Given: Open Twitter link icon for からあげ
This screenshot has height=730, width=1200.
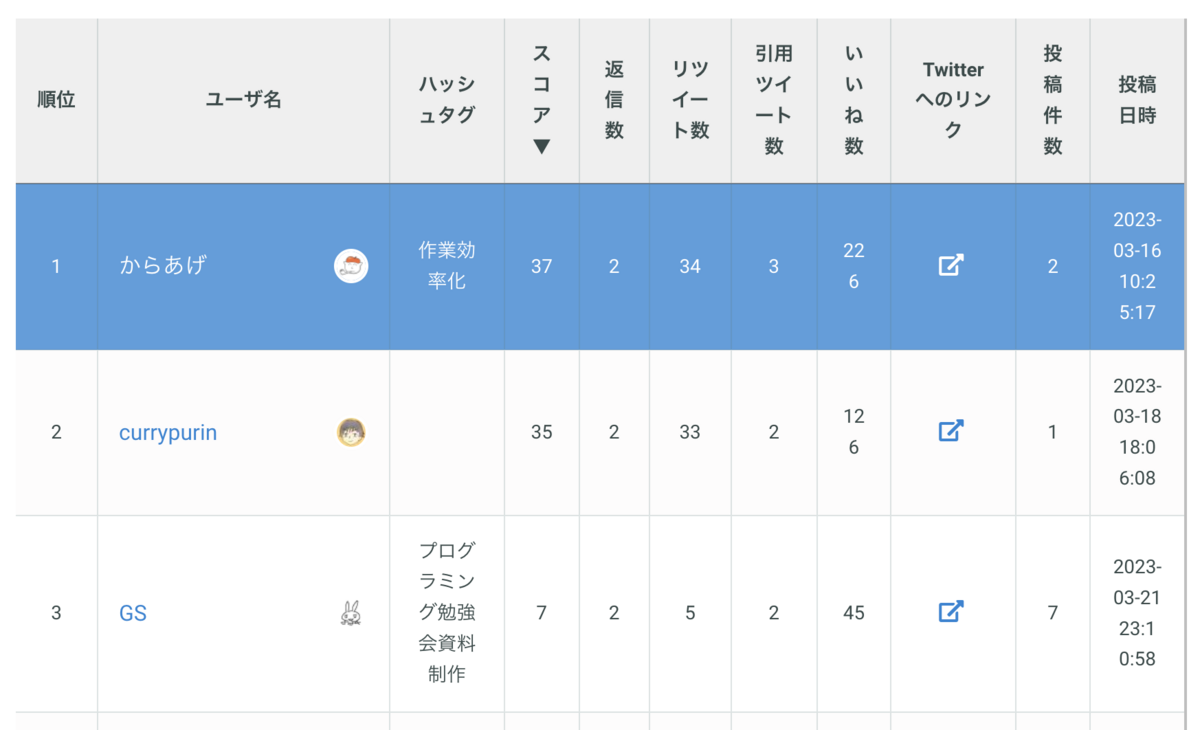Looking at the screenshot, I should (951, 265).
